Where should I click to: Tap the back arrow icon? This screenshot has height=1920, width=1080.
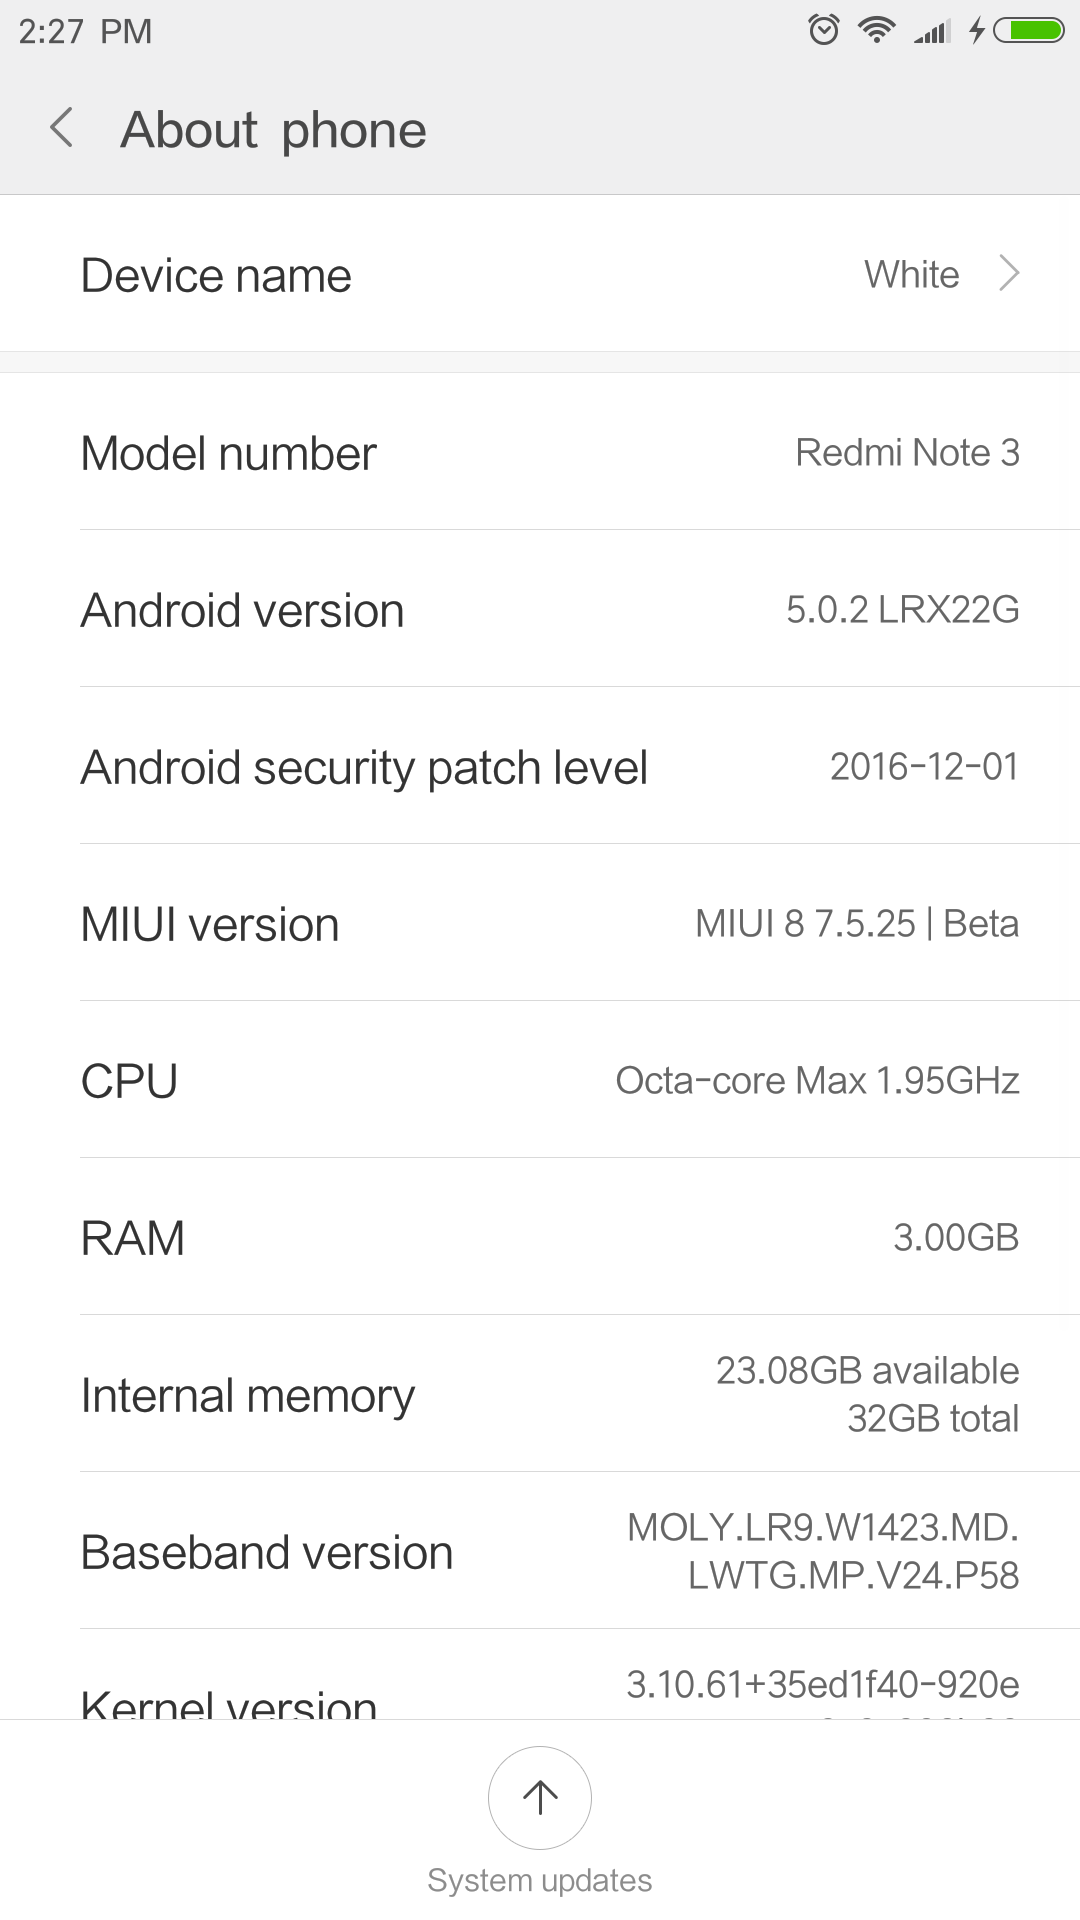point(62,128)
